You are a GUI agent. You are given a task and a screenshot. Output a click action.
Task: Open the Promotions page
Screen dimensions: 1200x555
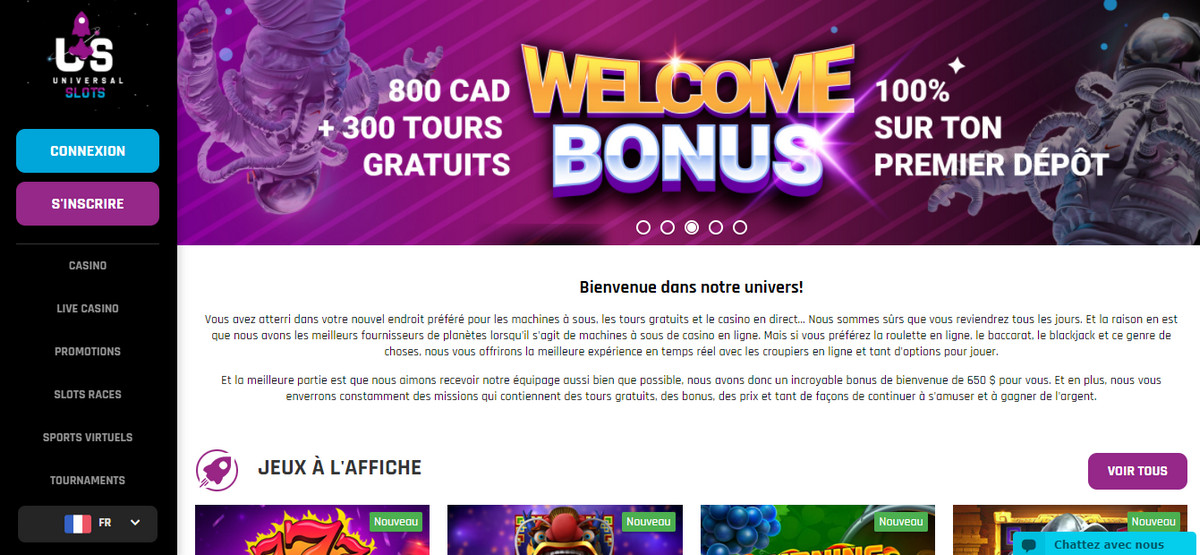[88, 352]
